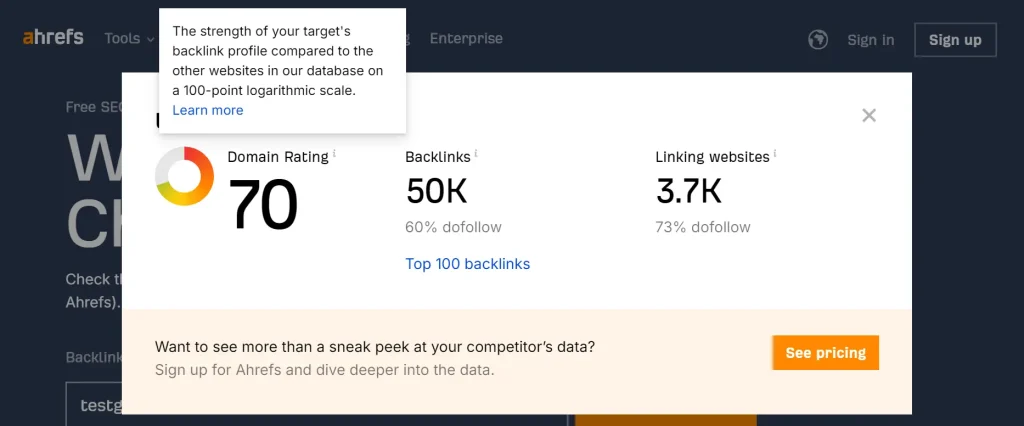Click the 50K backlinks value
1024x426 pixels.
pyautogui.click(x=436, y=191)
